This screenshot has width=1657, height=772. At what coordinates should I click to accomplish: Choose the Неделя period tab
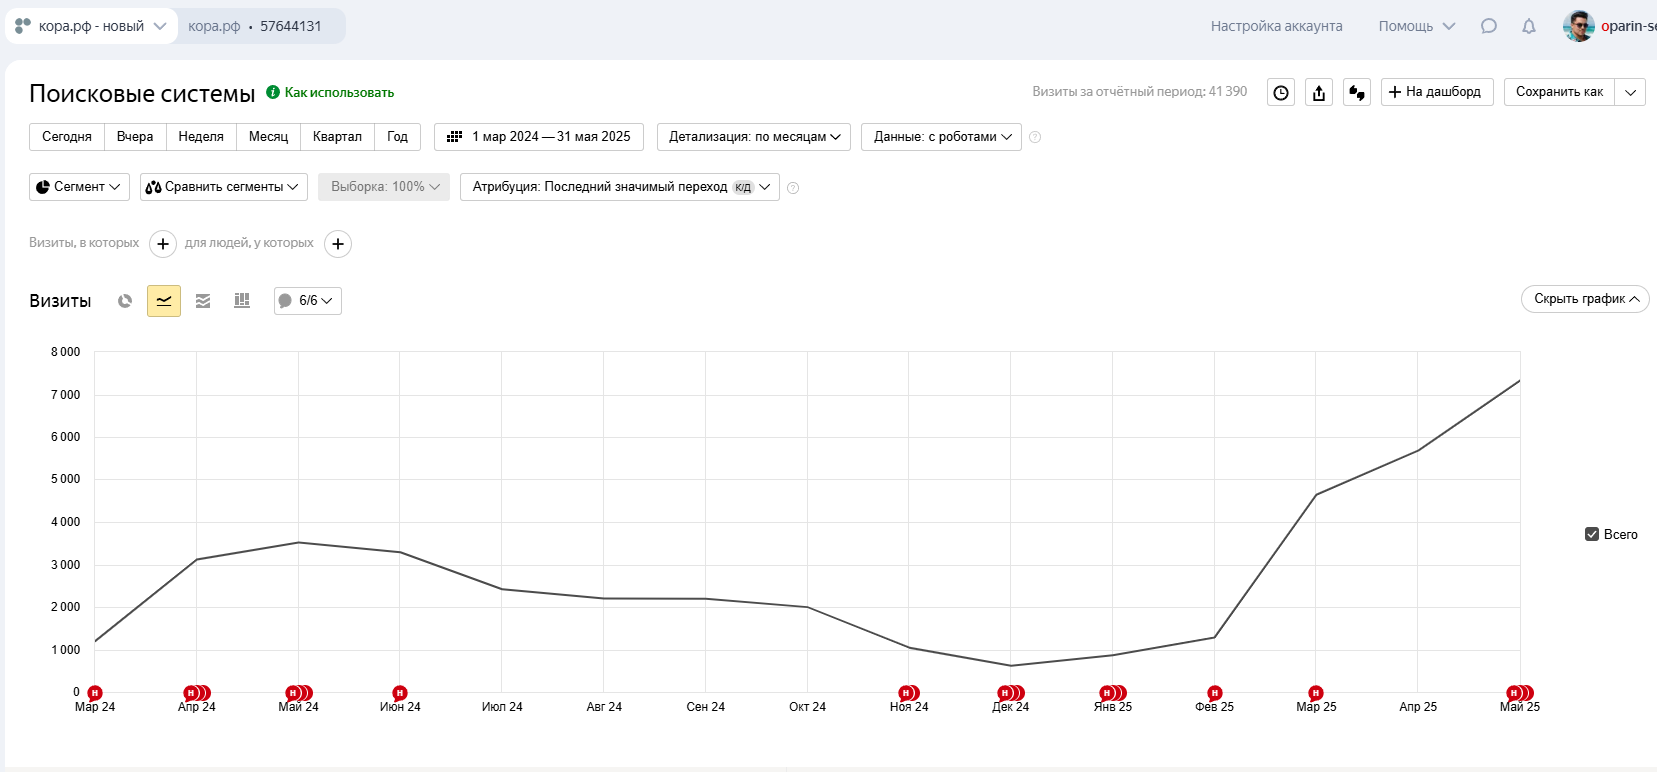click(x=201, y=137)
